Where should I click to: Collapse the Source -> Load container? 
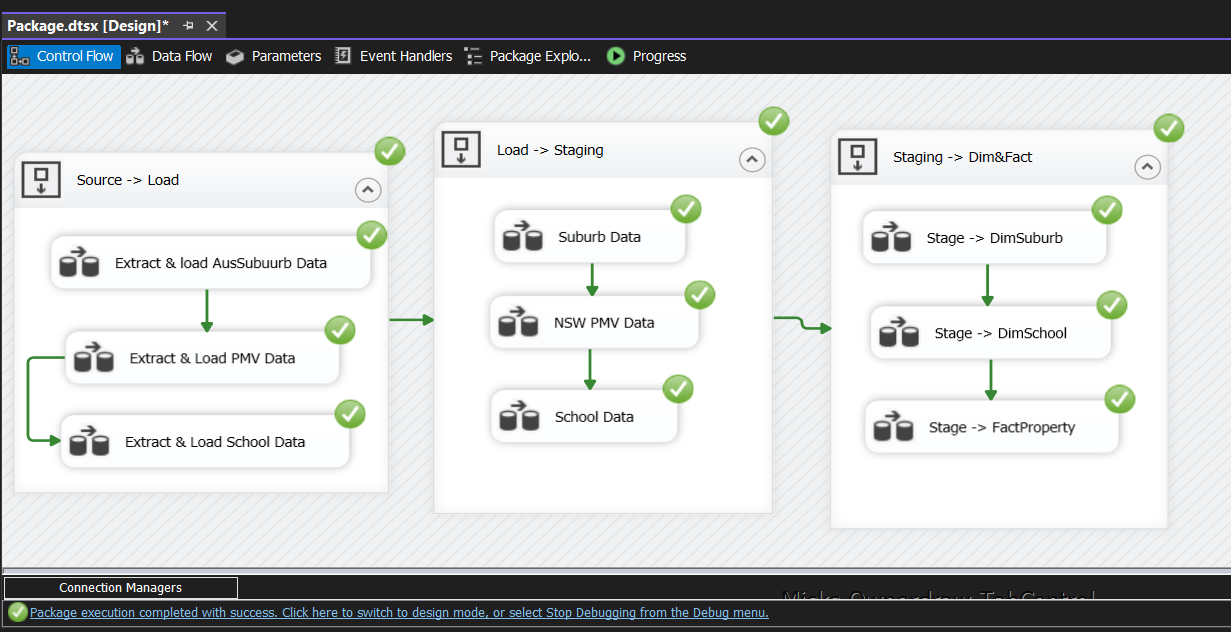368,190
